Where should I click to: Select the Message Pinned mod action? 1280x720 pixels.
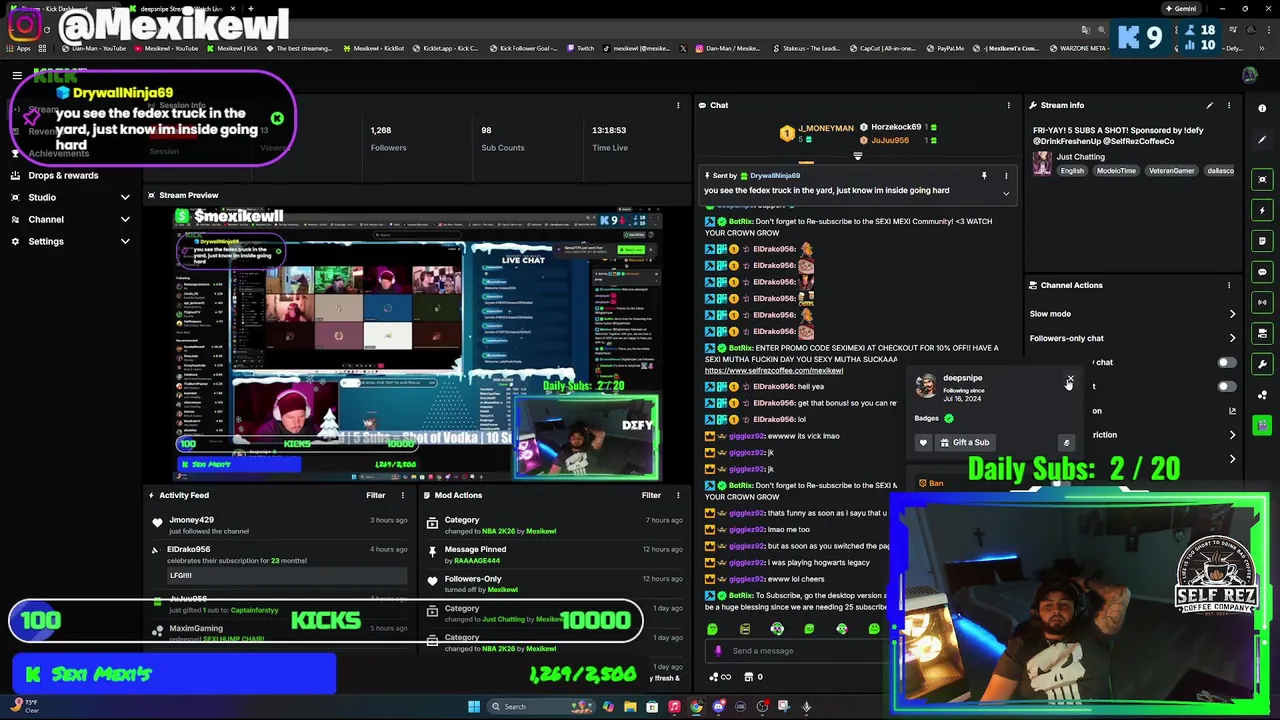click(x=475, y=549)
